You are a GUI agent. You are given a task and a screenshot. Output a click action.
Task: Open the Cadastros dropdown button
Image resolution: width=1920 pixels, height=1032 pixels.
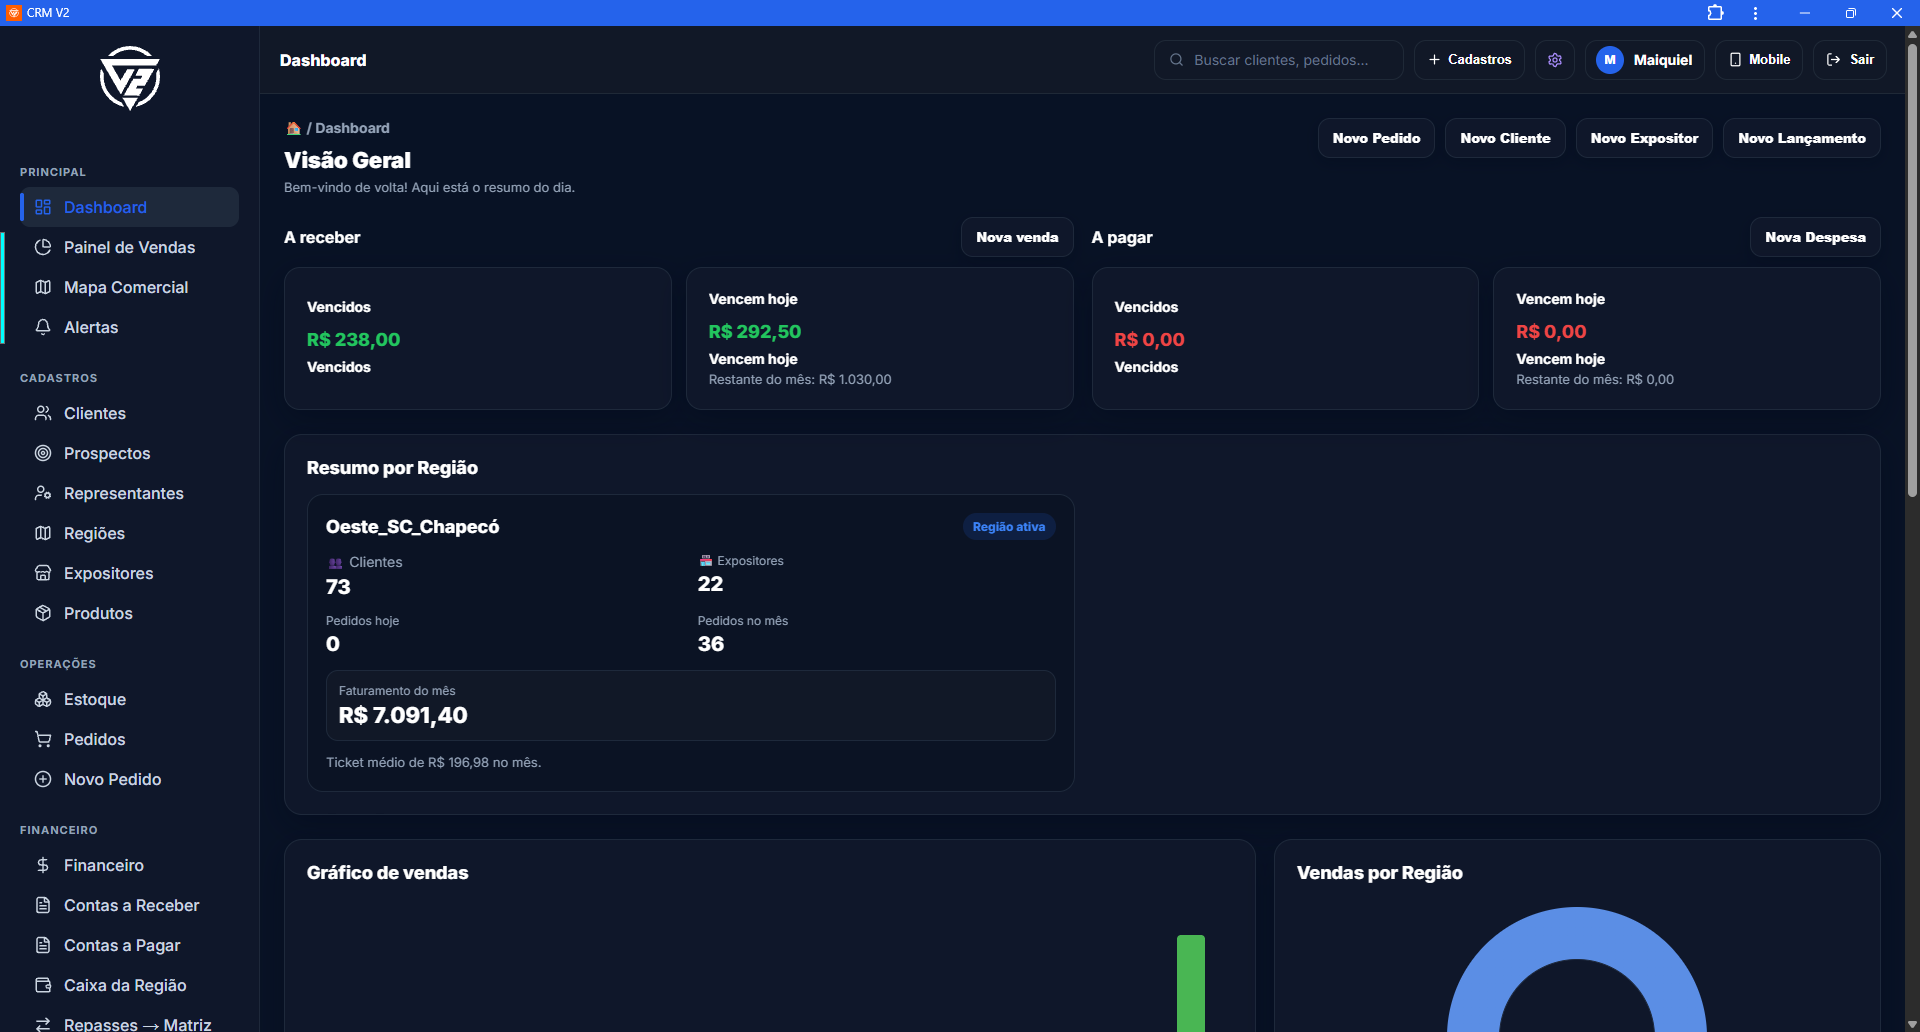pyautogui.click(x=1469, y=60)
